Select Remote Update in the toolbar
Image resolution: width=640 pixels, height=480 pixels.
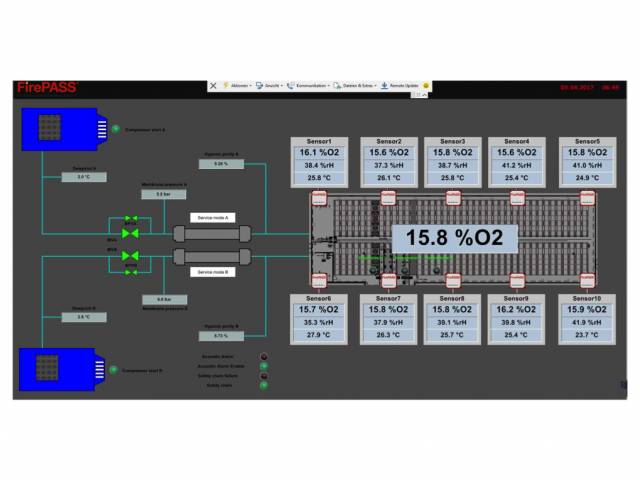pyautogui.click(x=404, y=86)
